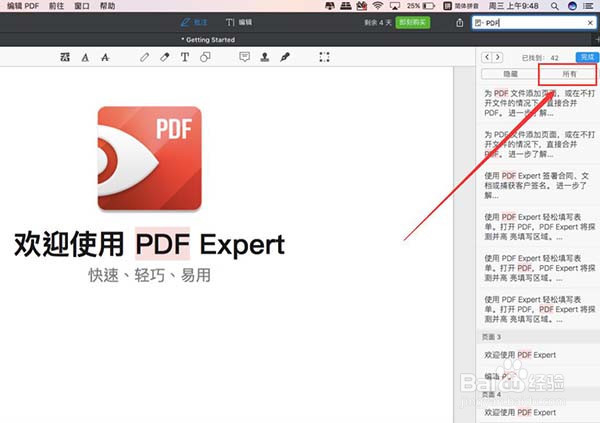This screenshot has height=423, width=600.
Task: Open the Wi-Fi status menu
Action: click(x=378, y=6)
